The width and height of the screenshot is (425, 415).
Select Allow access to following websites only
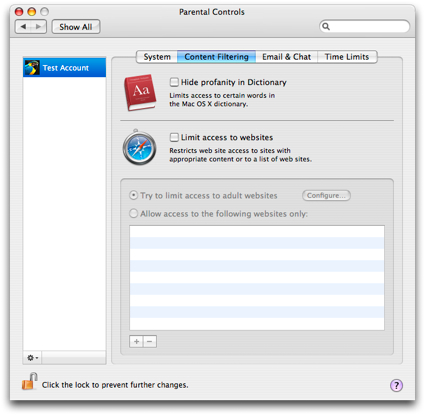133,213
